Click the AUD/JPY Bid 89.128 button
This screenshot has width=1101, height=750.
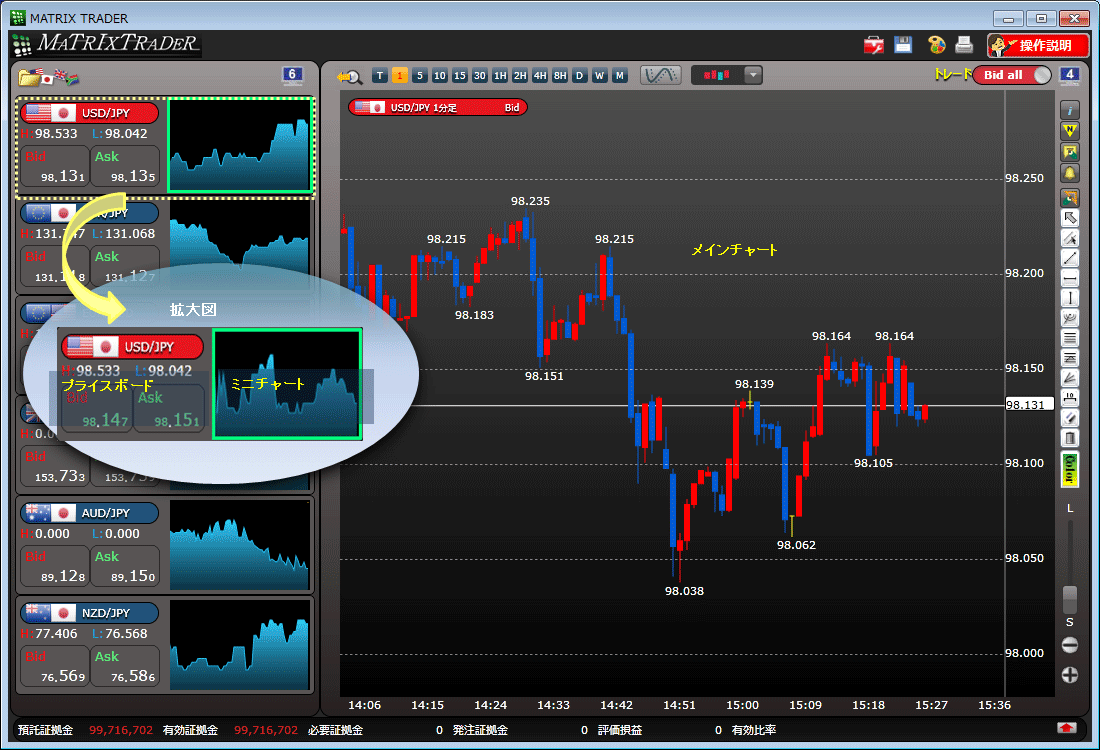click(55, 566)
